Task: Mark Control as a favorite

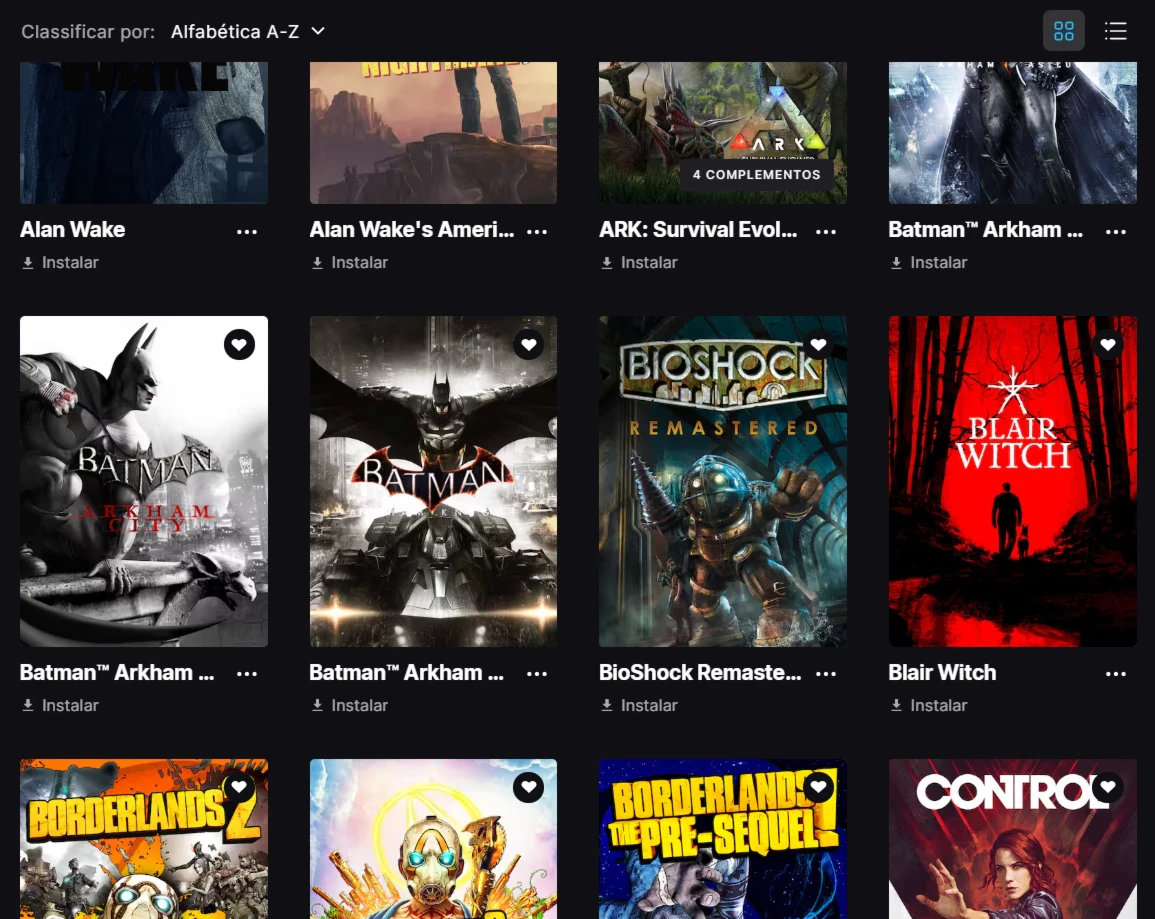Action: 1108,787
